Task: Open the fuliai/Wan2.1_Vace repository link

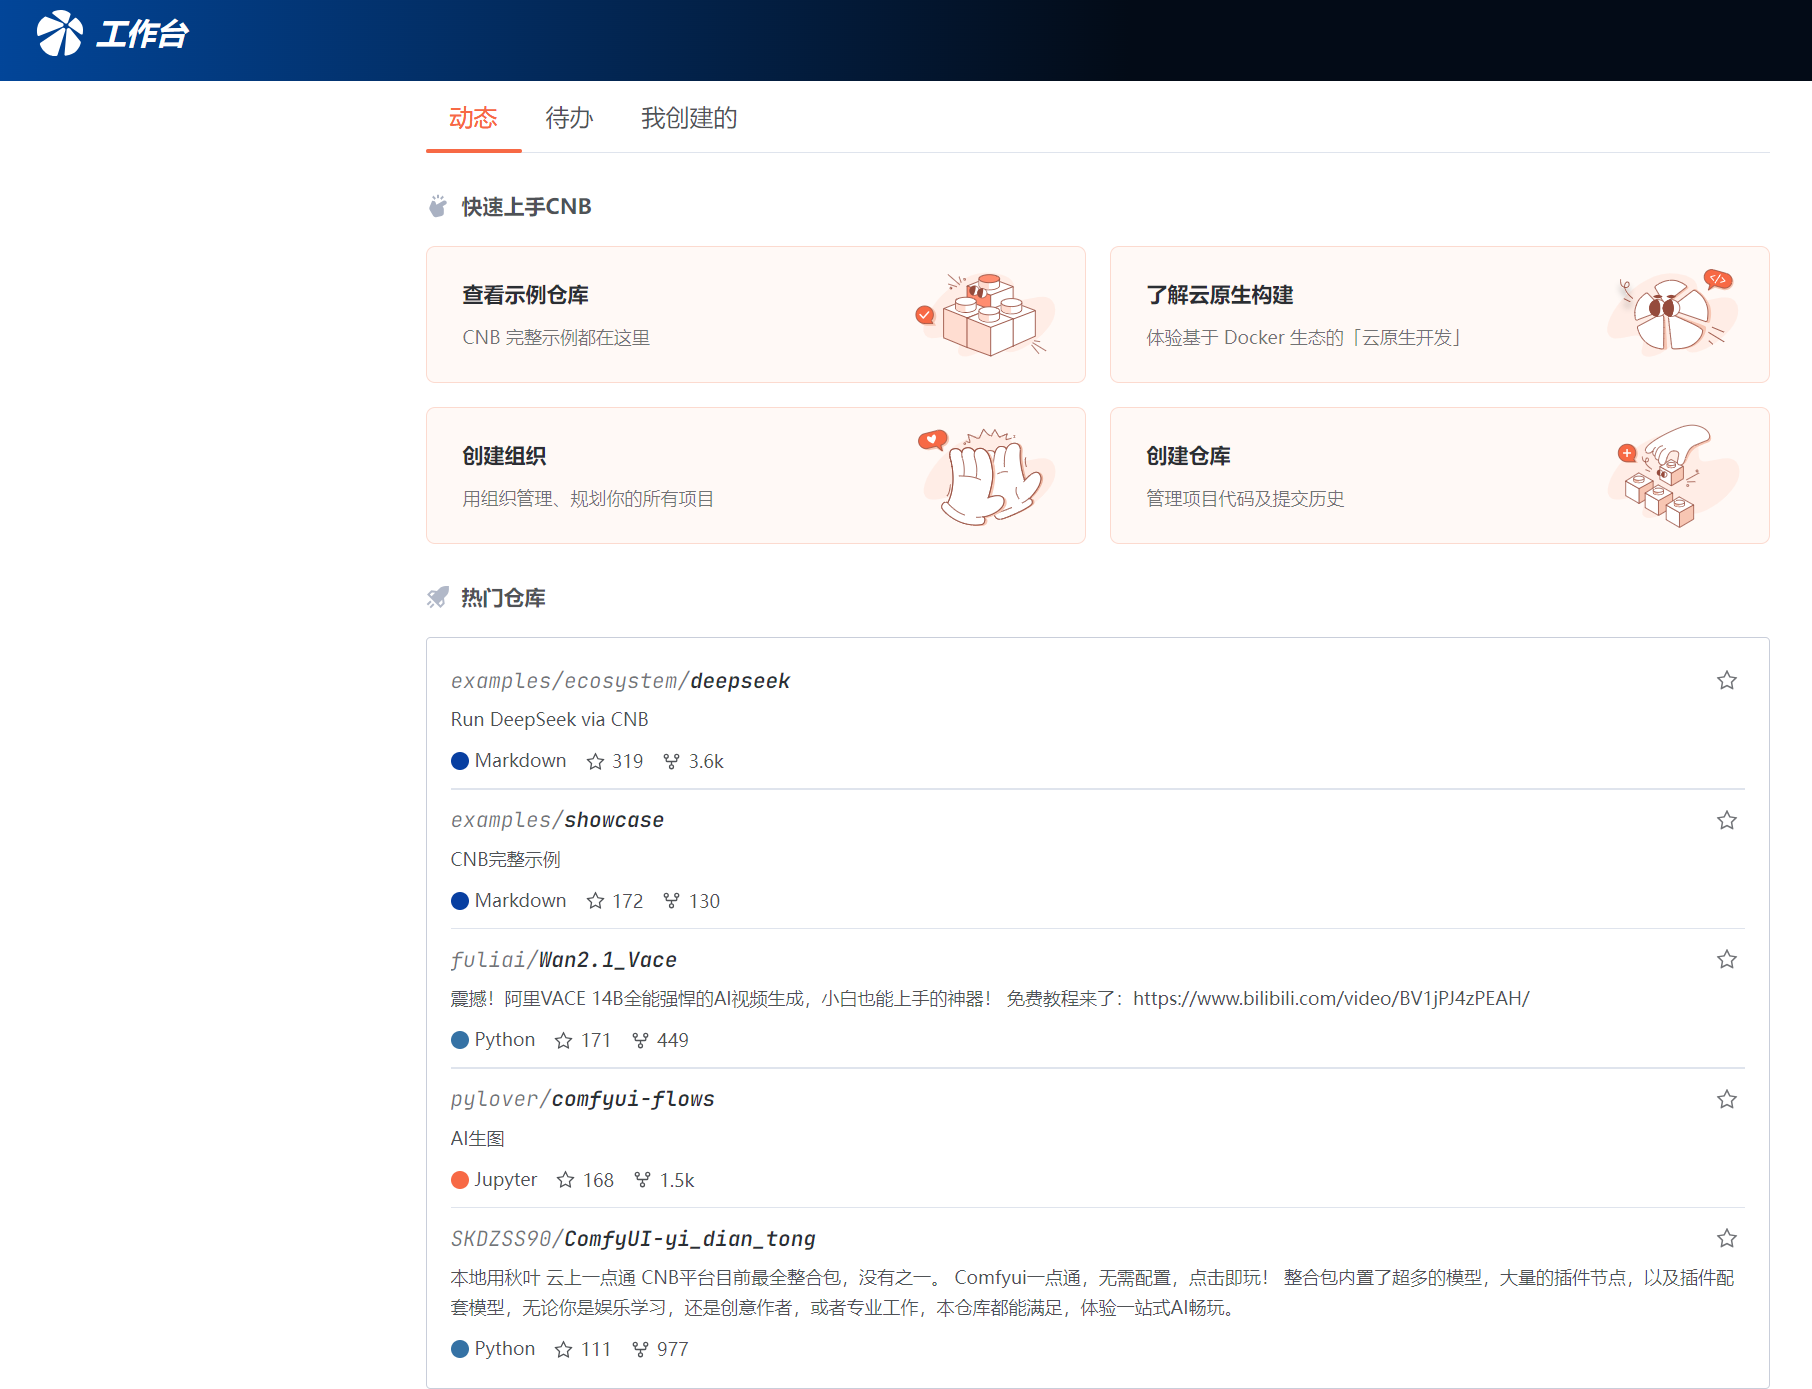Action: click(x=564, y=960)
